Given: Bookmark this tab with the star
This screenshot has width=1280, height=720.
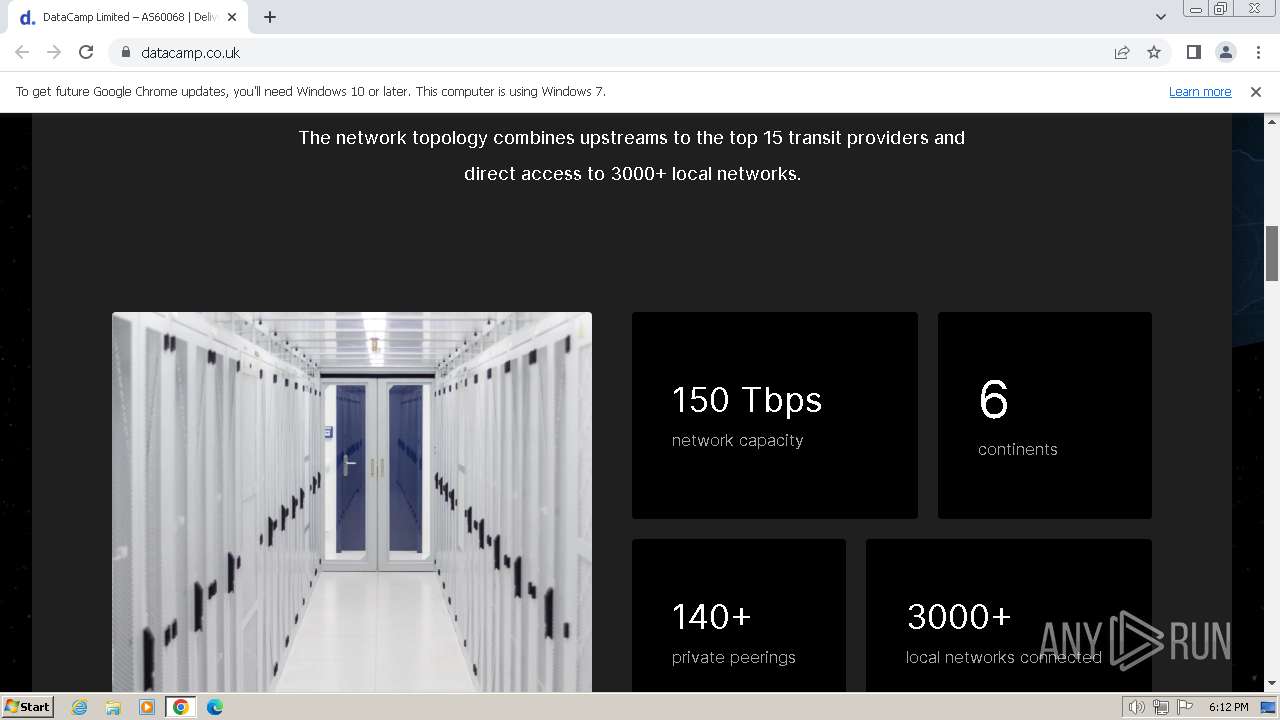Looking at the screenshot, I should click(1154, 52).
